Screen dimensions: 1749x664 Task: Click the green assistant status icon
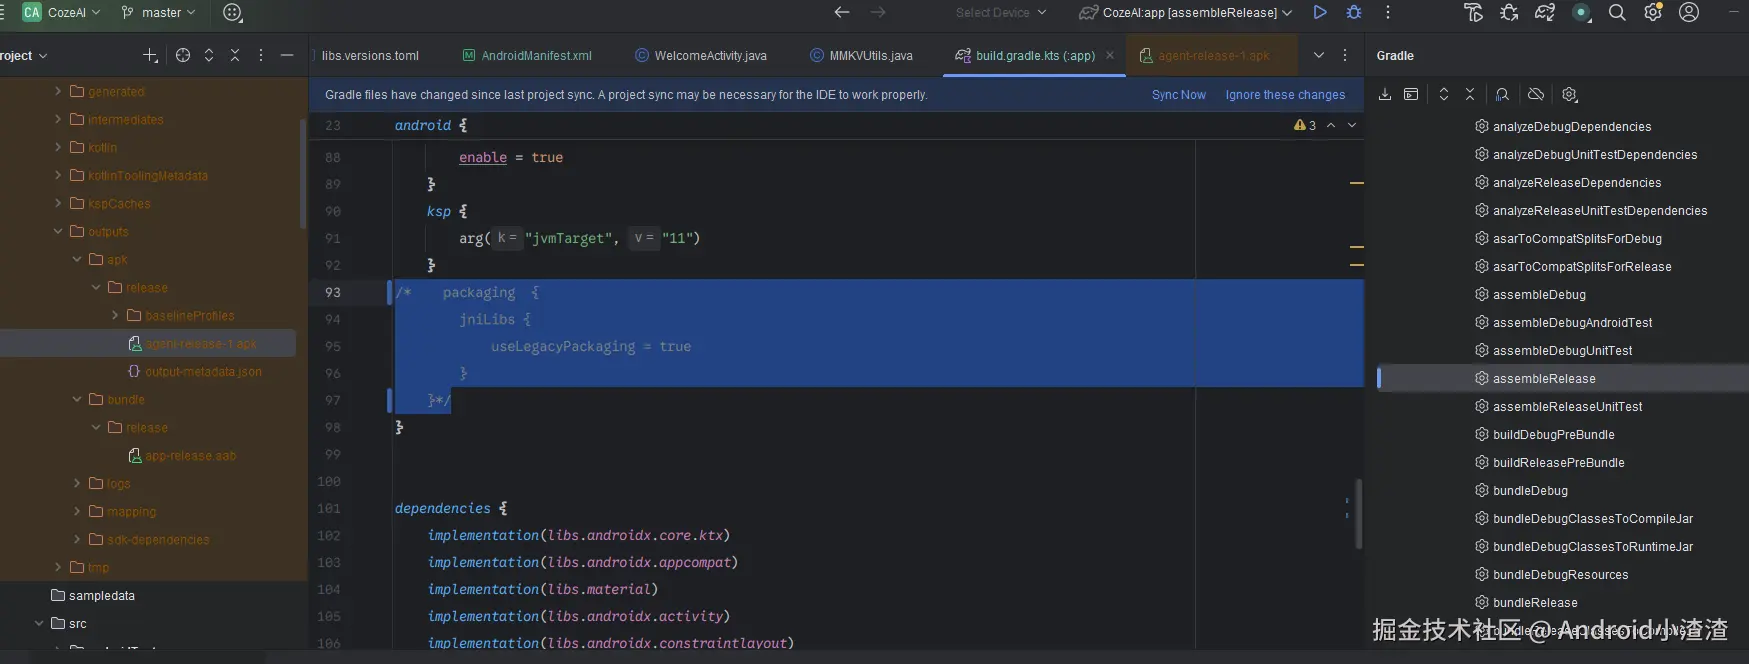click(1581, 12)
